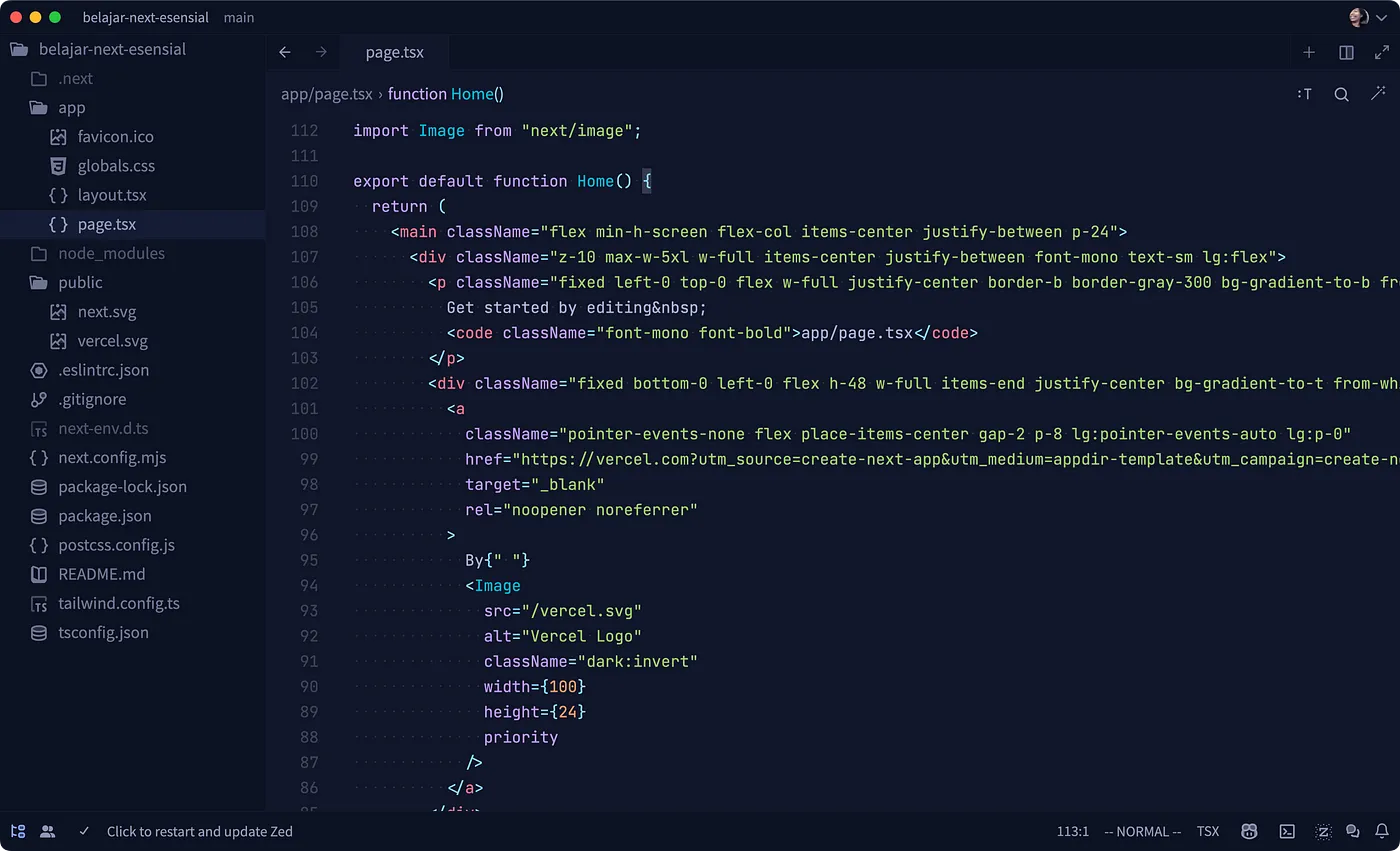Click the TSX language selector
Image resolution: width=1400 pixels, height=851 pixels.
tap(1207, 831)
